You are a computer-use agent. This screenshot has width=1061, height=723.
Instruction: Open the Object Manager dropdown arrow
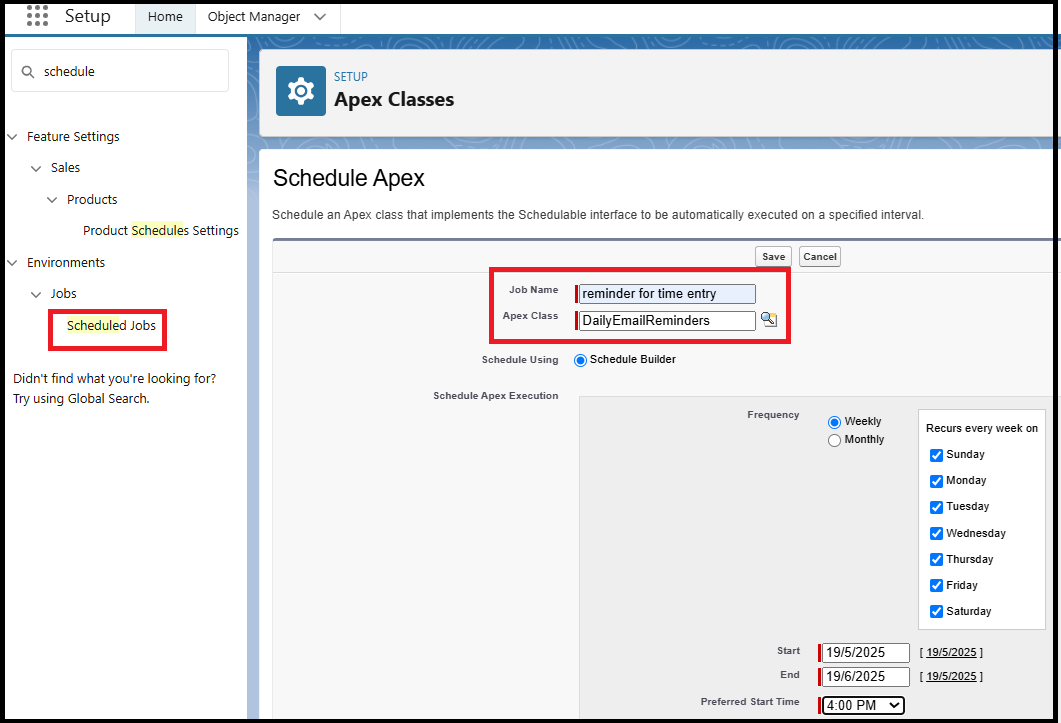[x=320, y=17]
